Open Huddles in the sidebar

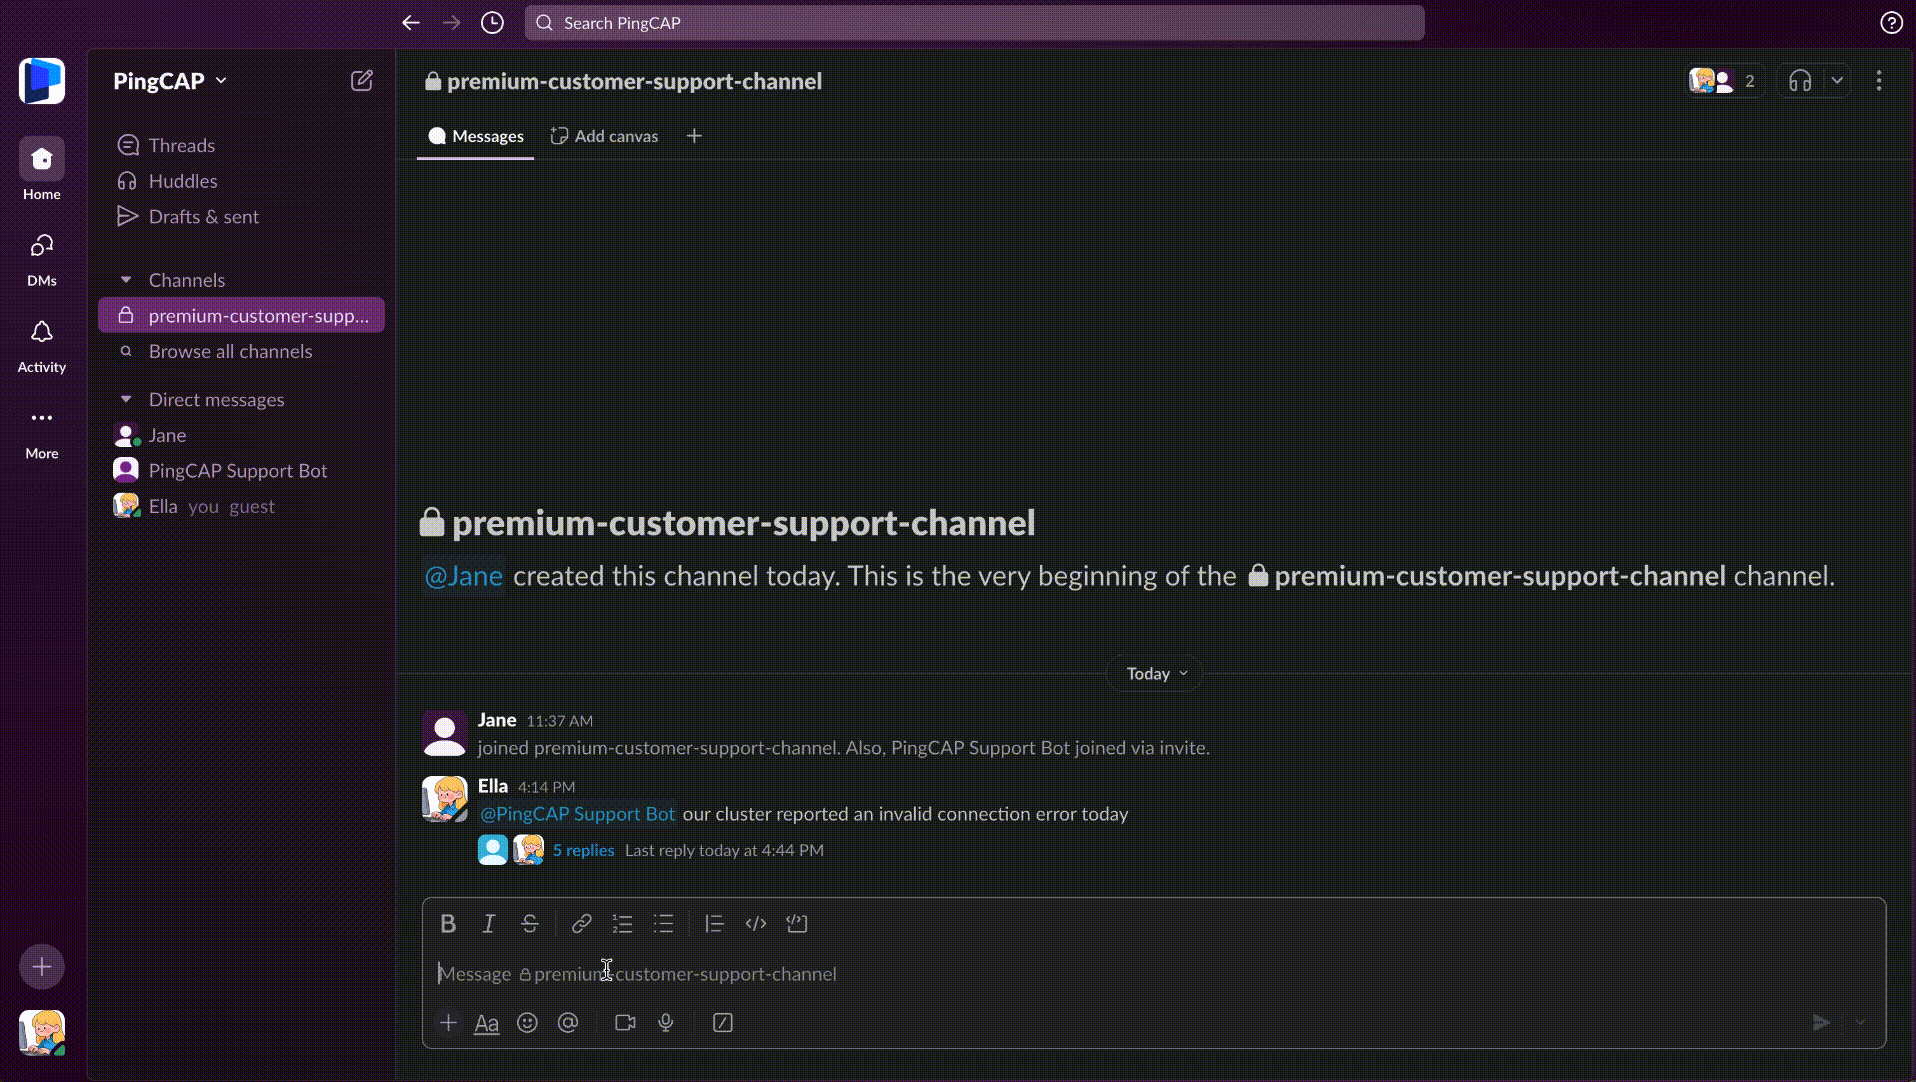coord(241,181)
